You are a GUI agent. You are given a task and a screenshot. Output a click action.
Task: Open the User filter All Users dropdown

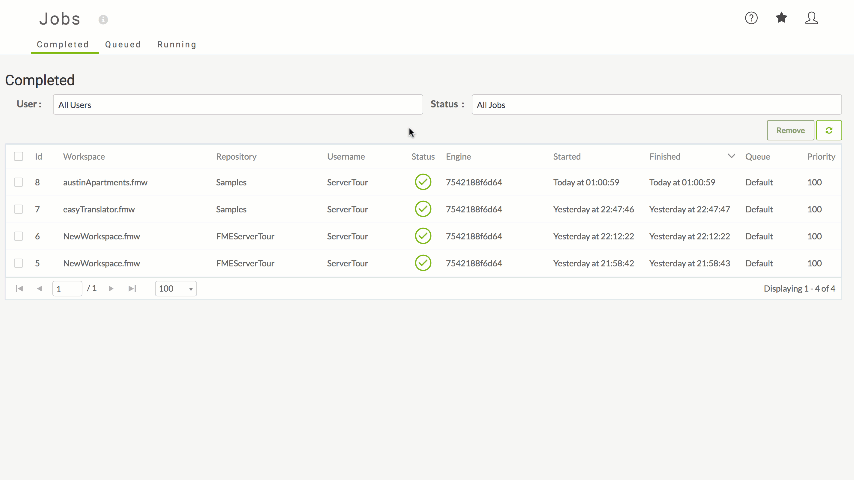(x=237, y=105)
